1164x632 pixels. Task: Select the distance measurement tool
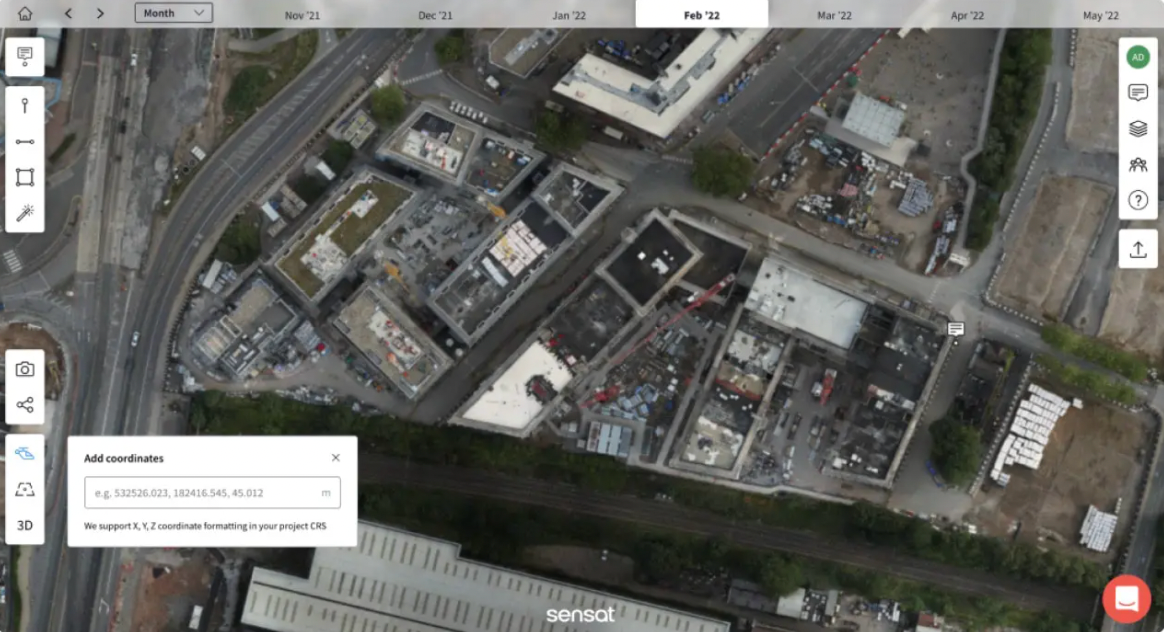point(24,141)
